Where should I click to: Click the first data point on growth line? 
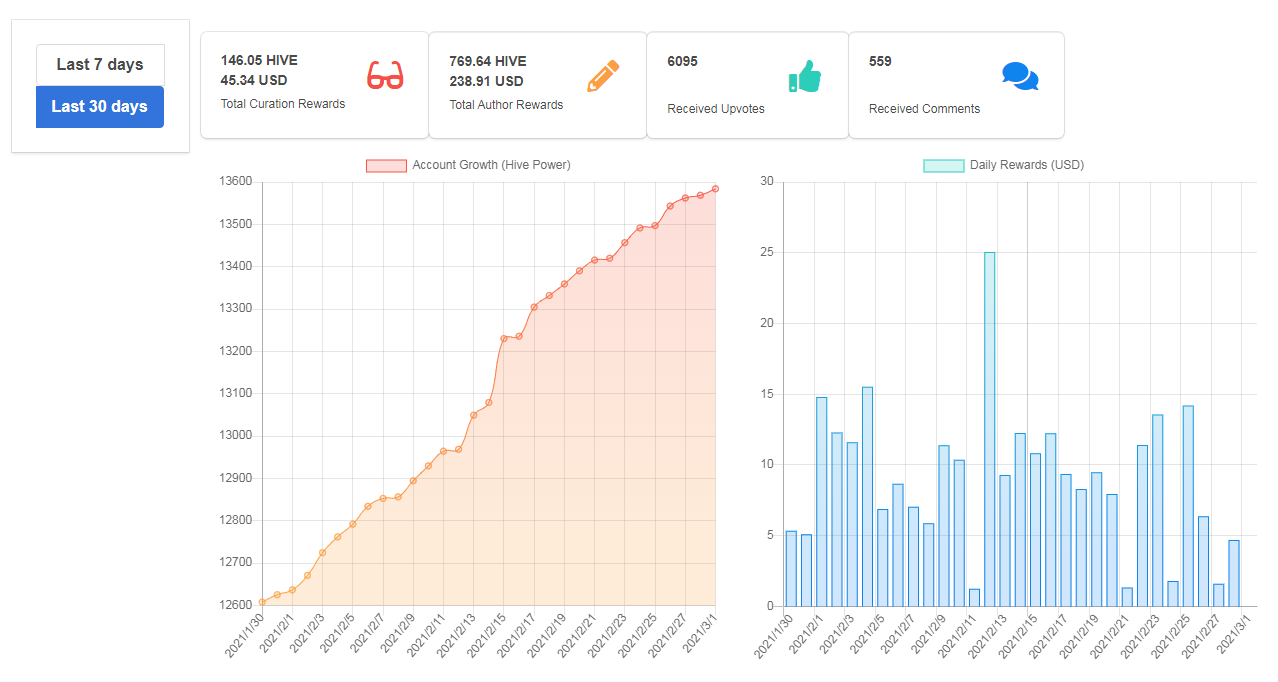point(262,602)
